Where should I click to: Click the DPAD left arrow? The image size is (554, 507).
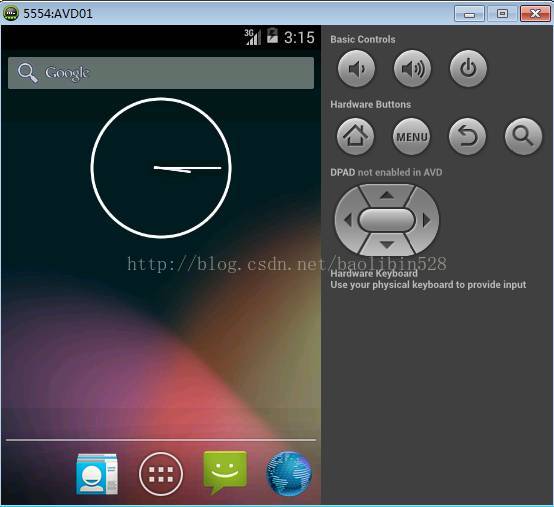[348, 220]
